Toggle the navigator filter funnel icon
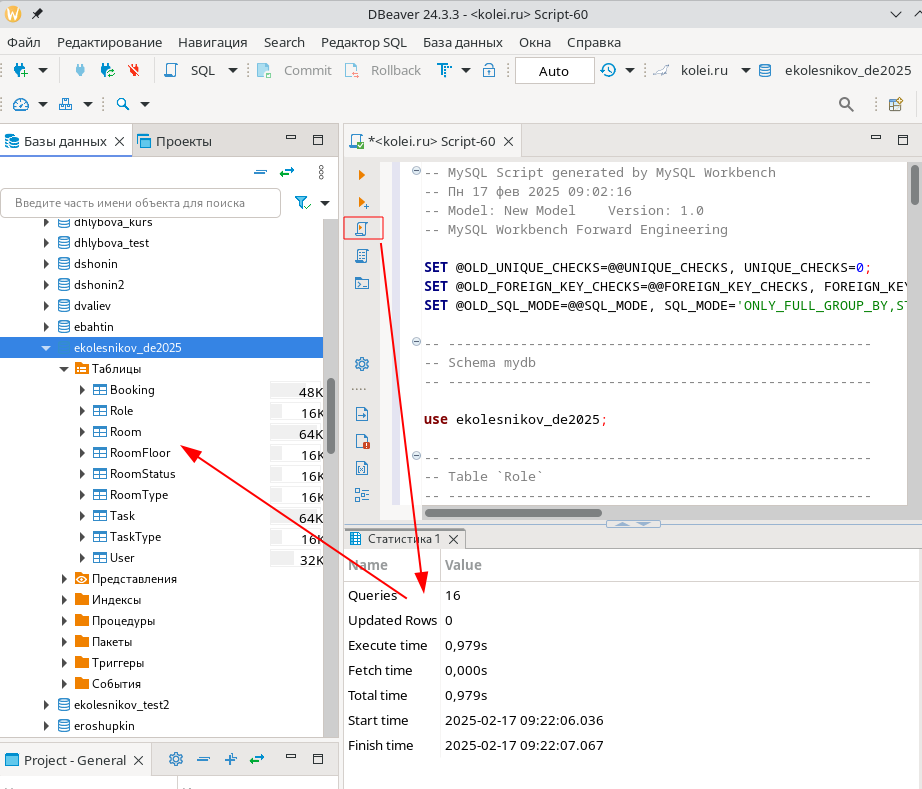This screenshot has height=789, width=922. pyautogui.click(x=302, y=203)
